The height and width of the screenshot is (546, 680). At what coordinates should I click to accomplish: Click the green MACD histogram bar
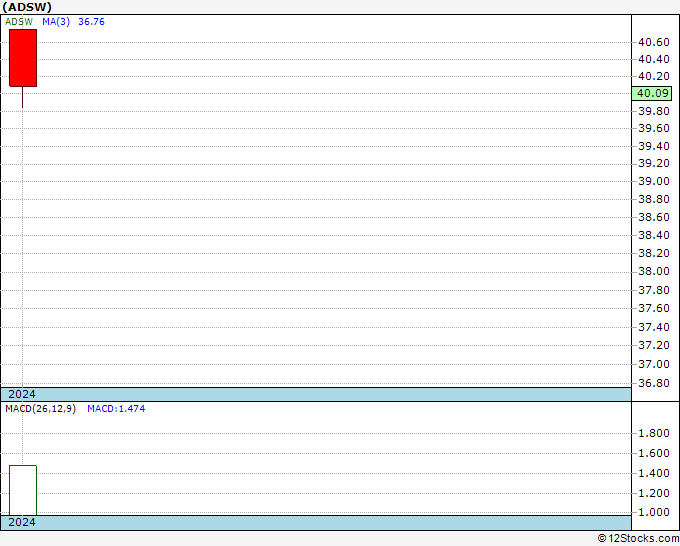pyautogui.click(x=23, y=490)
